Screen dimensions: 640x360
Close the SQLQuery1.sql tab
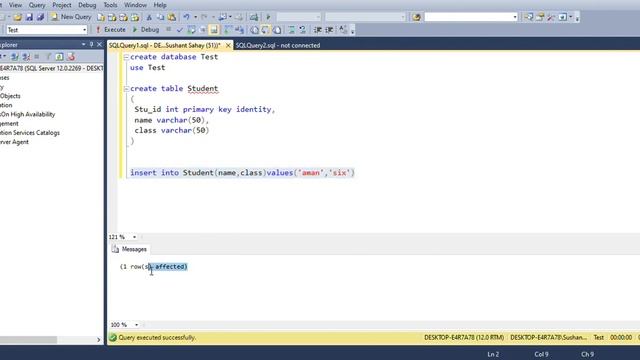(x=228, y=45)
